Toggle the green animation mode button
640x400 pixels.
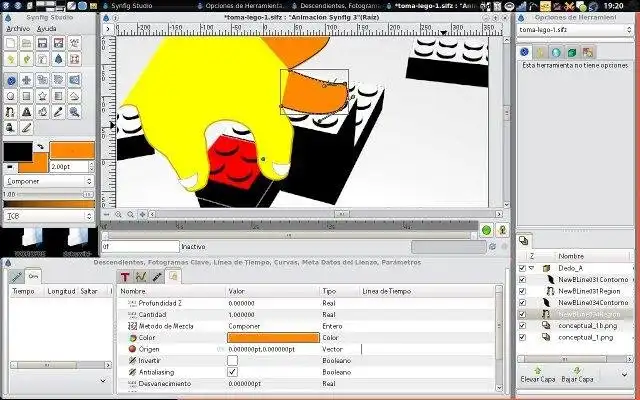click(486, 230)
